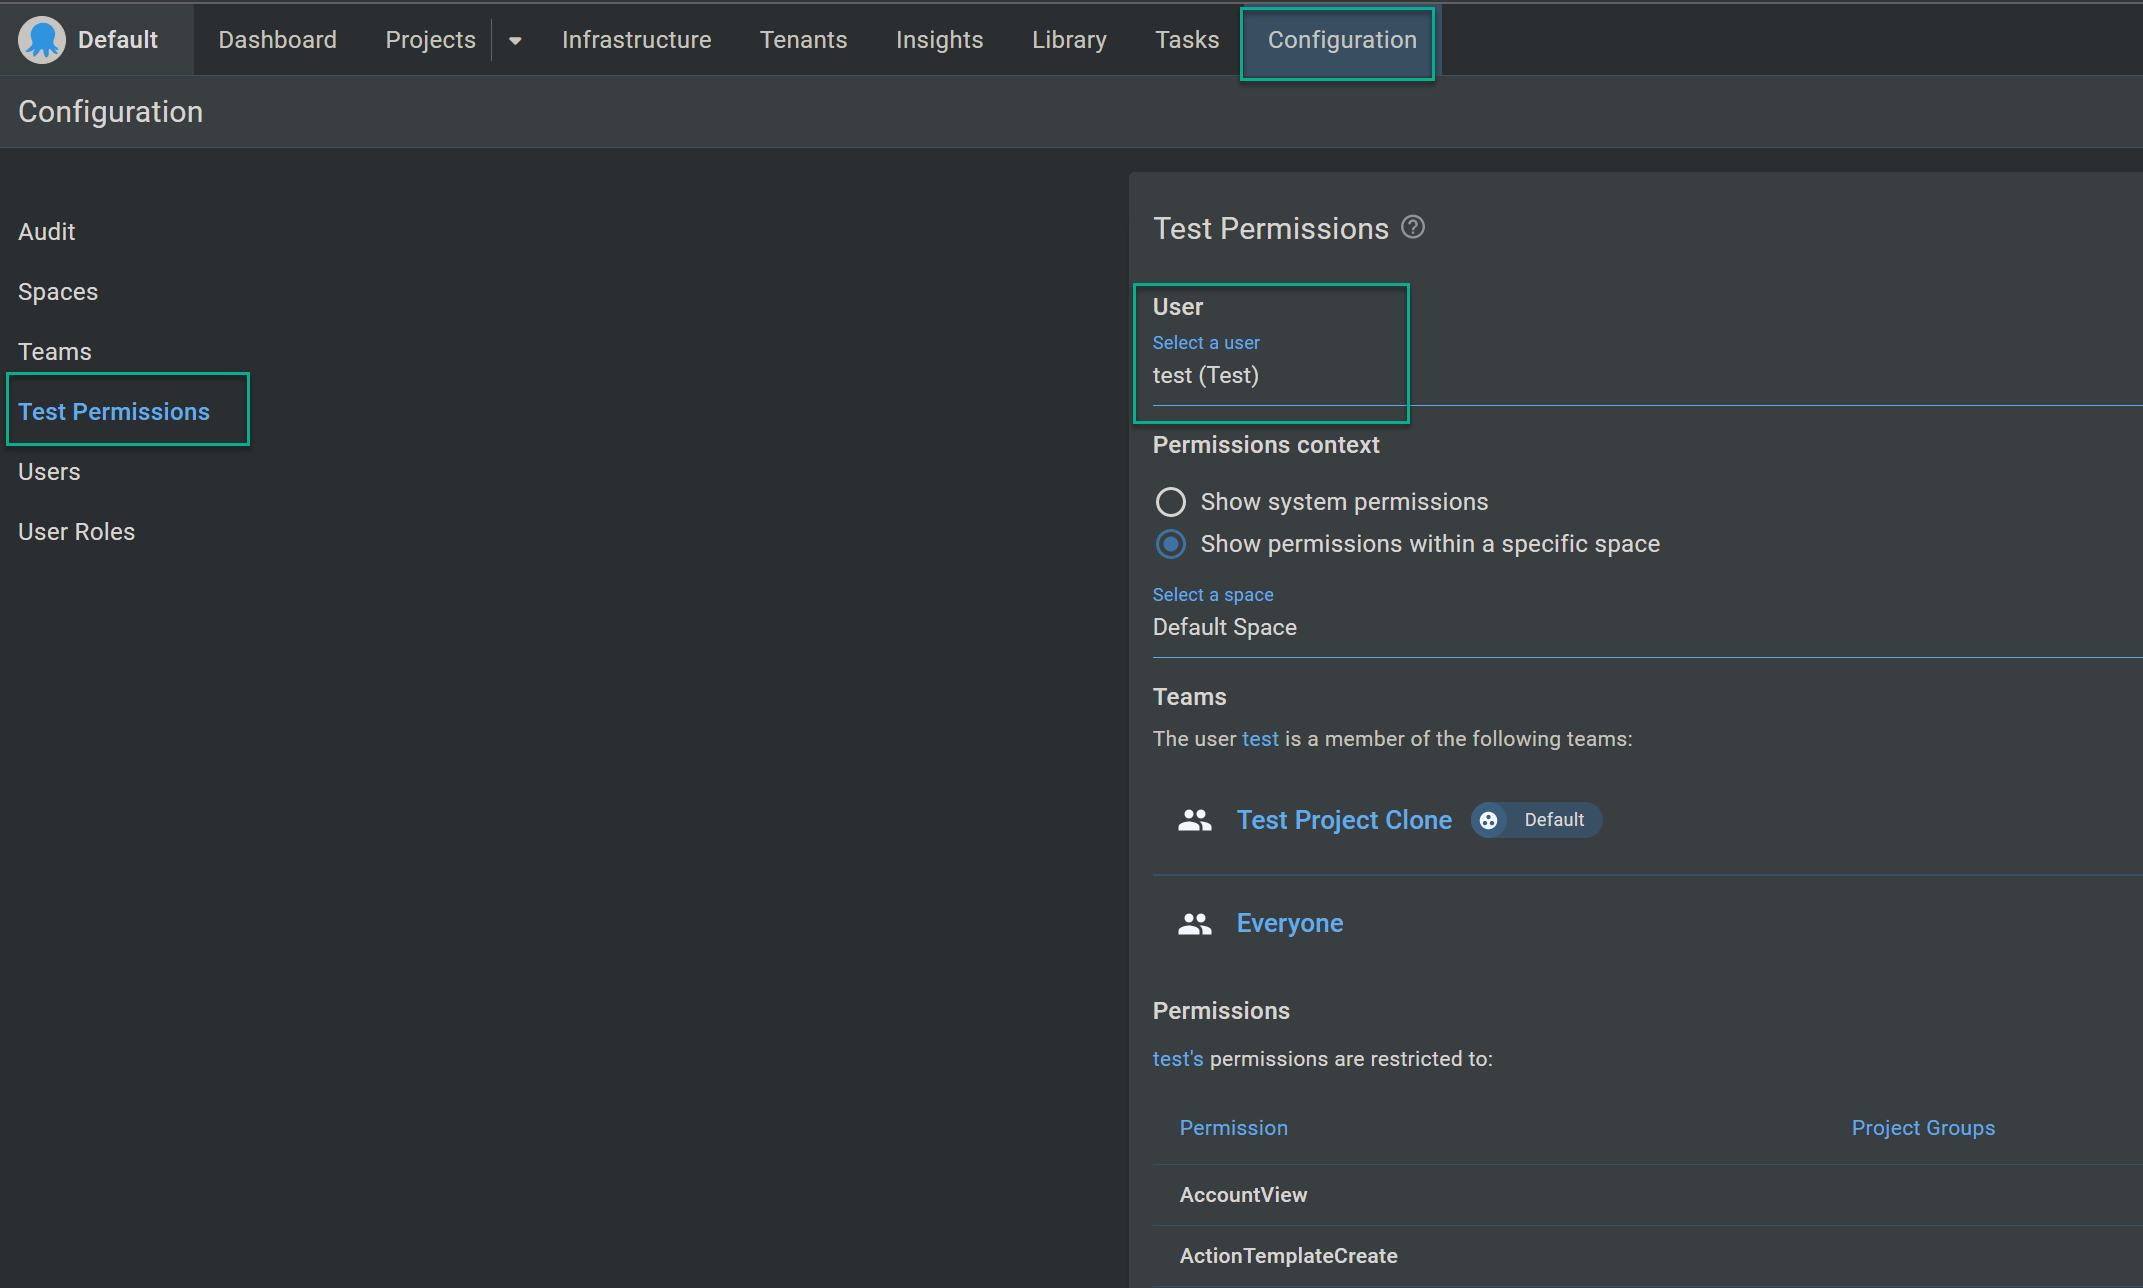2143x1288 pixels.
Task: Click the 'test' user link in Teams
Action: click(x=1260, y=739)
